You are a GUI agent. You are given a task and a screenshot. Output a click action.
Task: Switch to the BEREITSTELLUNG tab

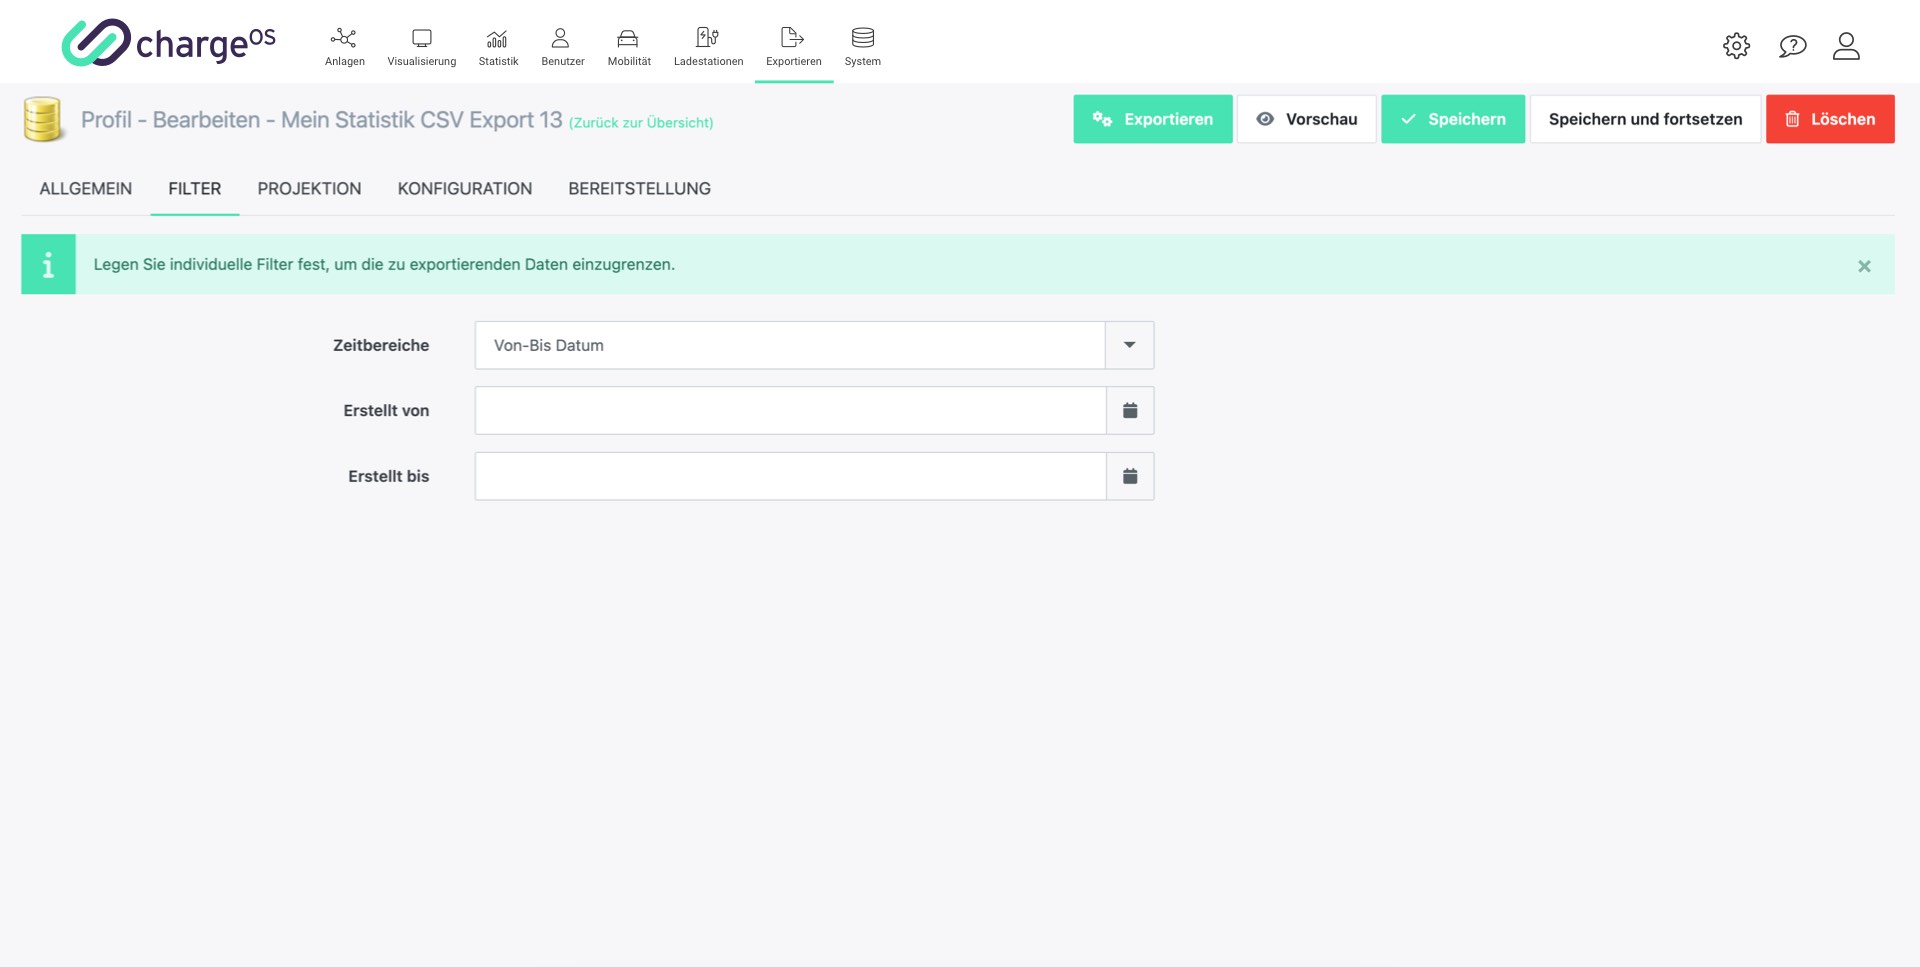pos(639,189)
